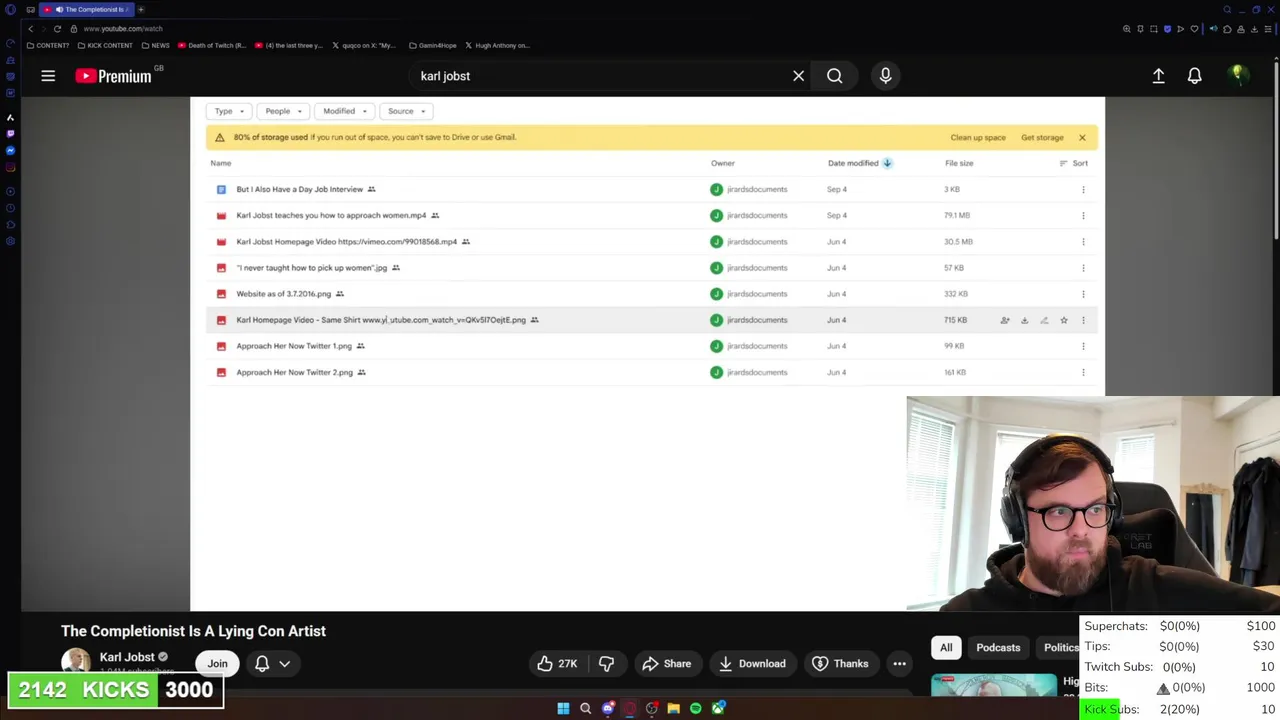Open more actions for Website as of 3.7.2016 row

point(1083,293)
